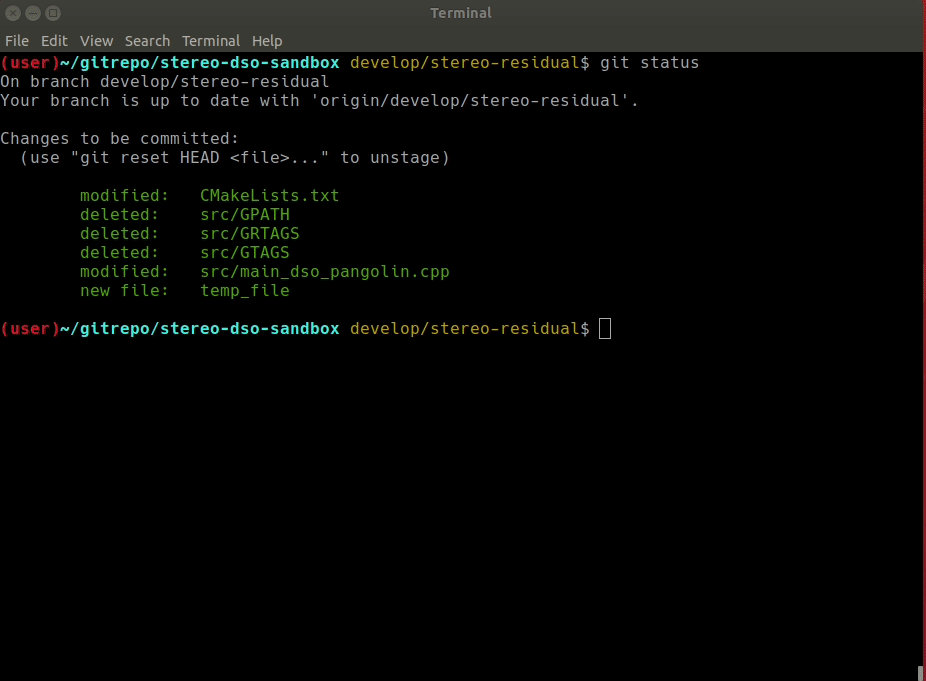Screen dimensions: 926x681
Task: Click the terminal scrollbar handle
Action: pyautogui.click(x=920, y=673)
